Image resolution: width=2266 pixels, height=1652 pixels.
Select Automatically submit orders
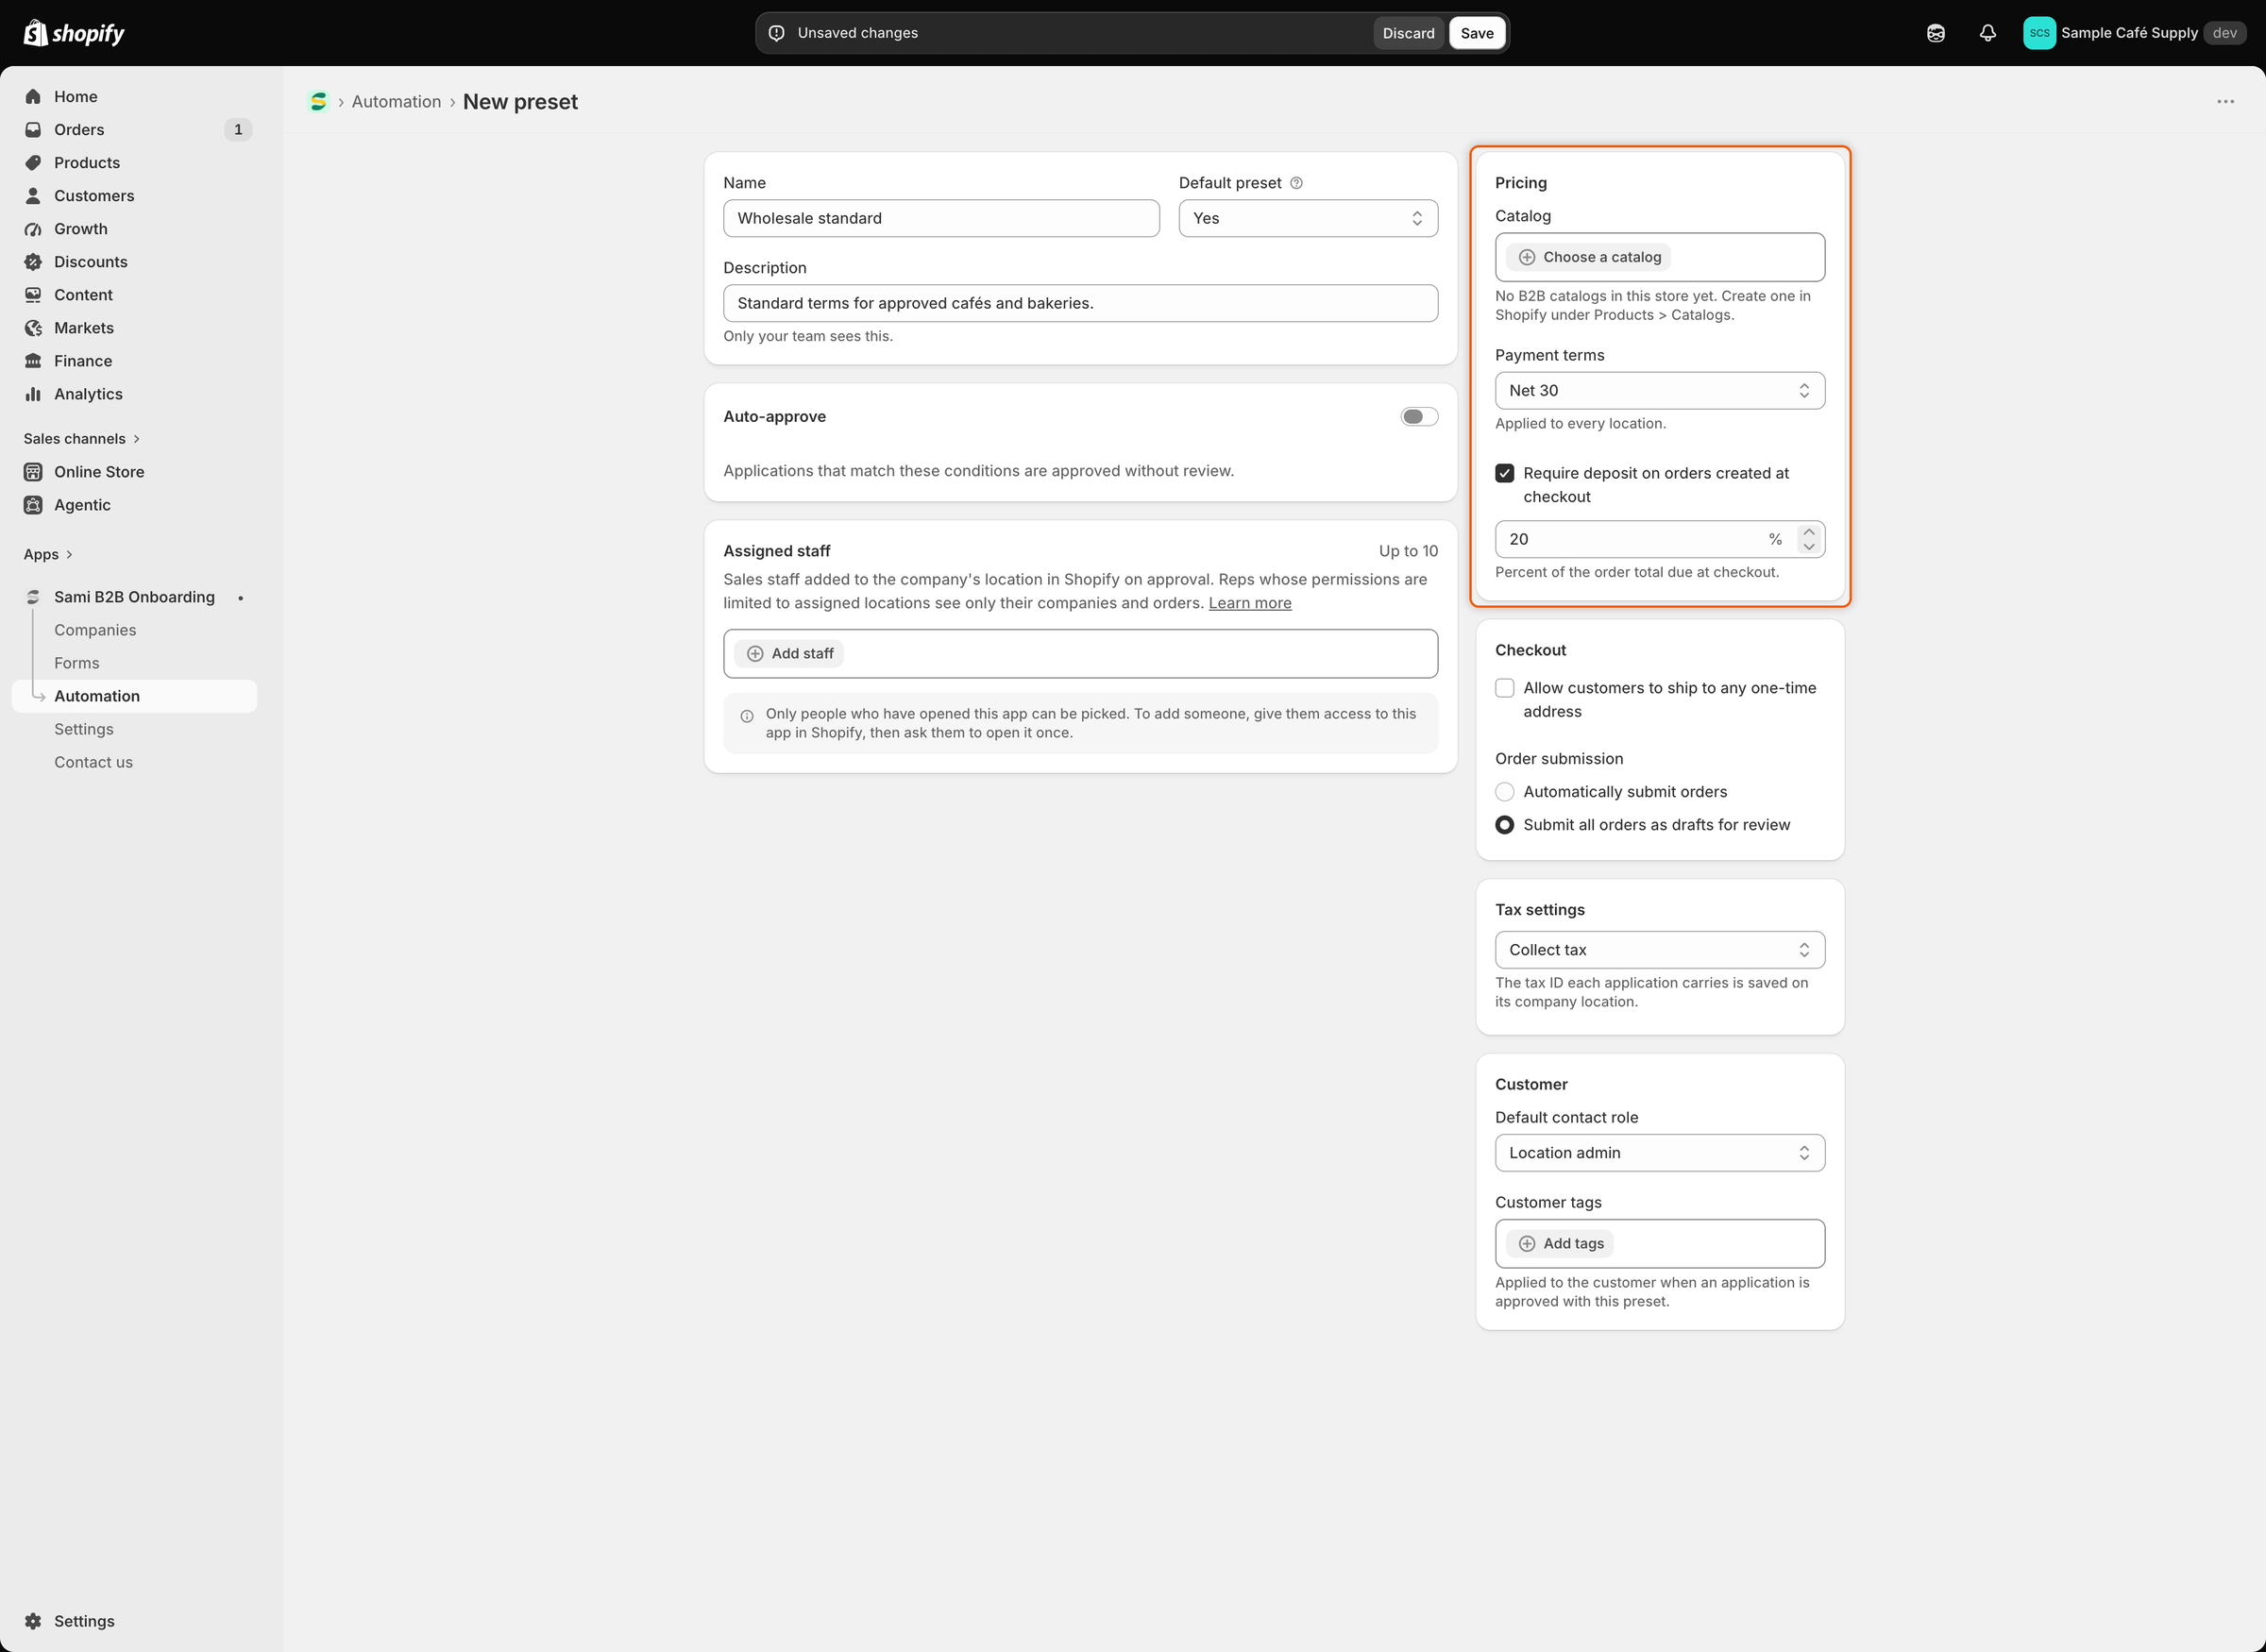[1504, 791]
